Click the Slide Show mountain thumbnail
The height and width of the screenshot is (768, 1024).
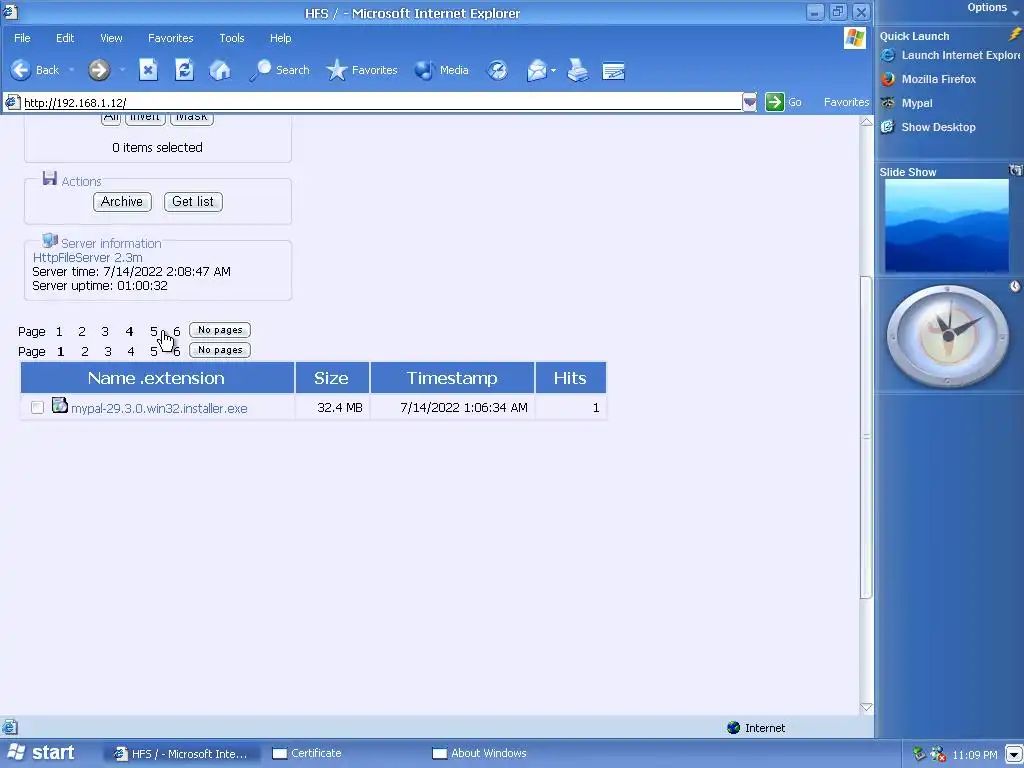[946, 225]
